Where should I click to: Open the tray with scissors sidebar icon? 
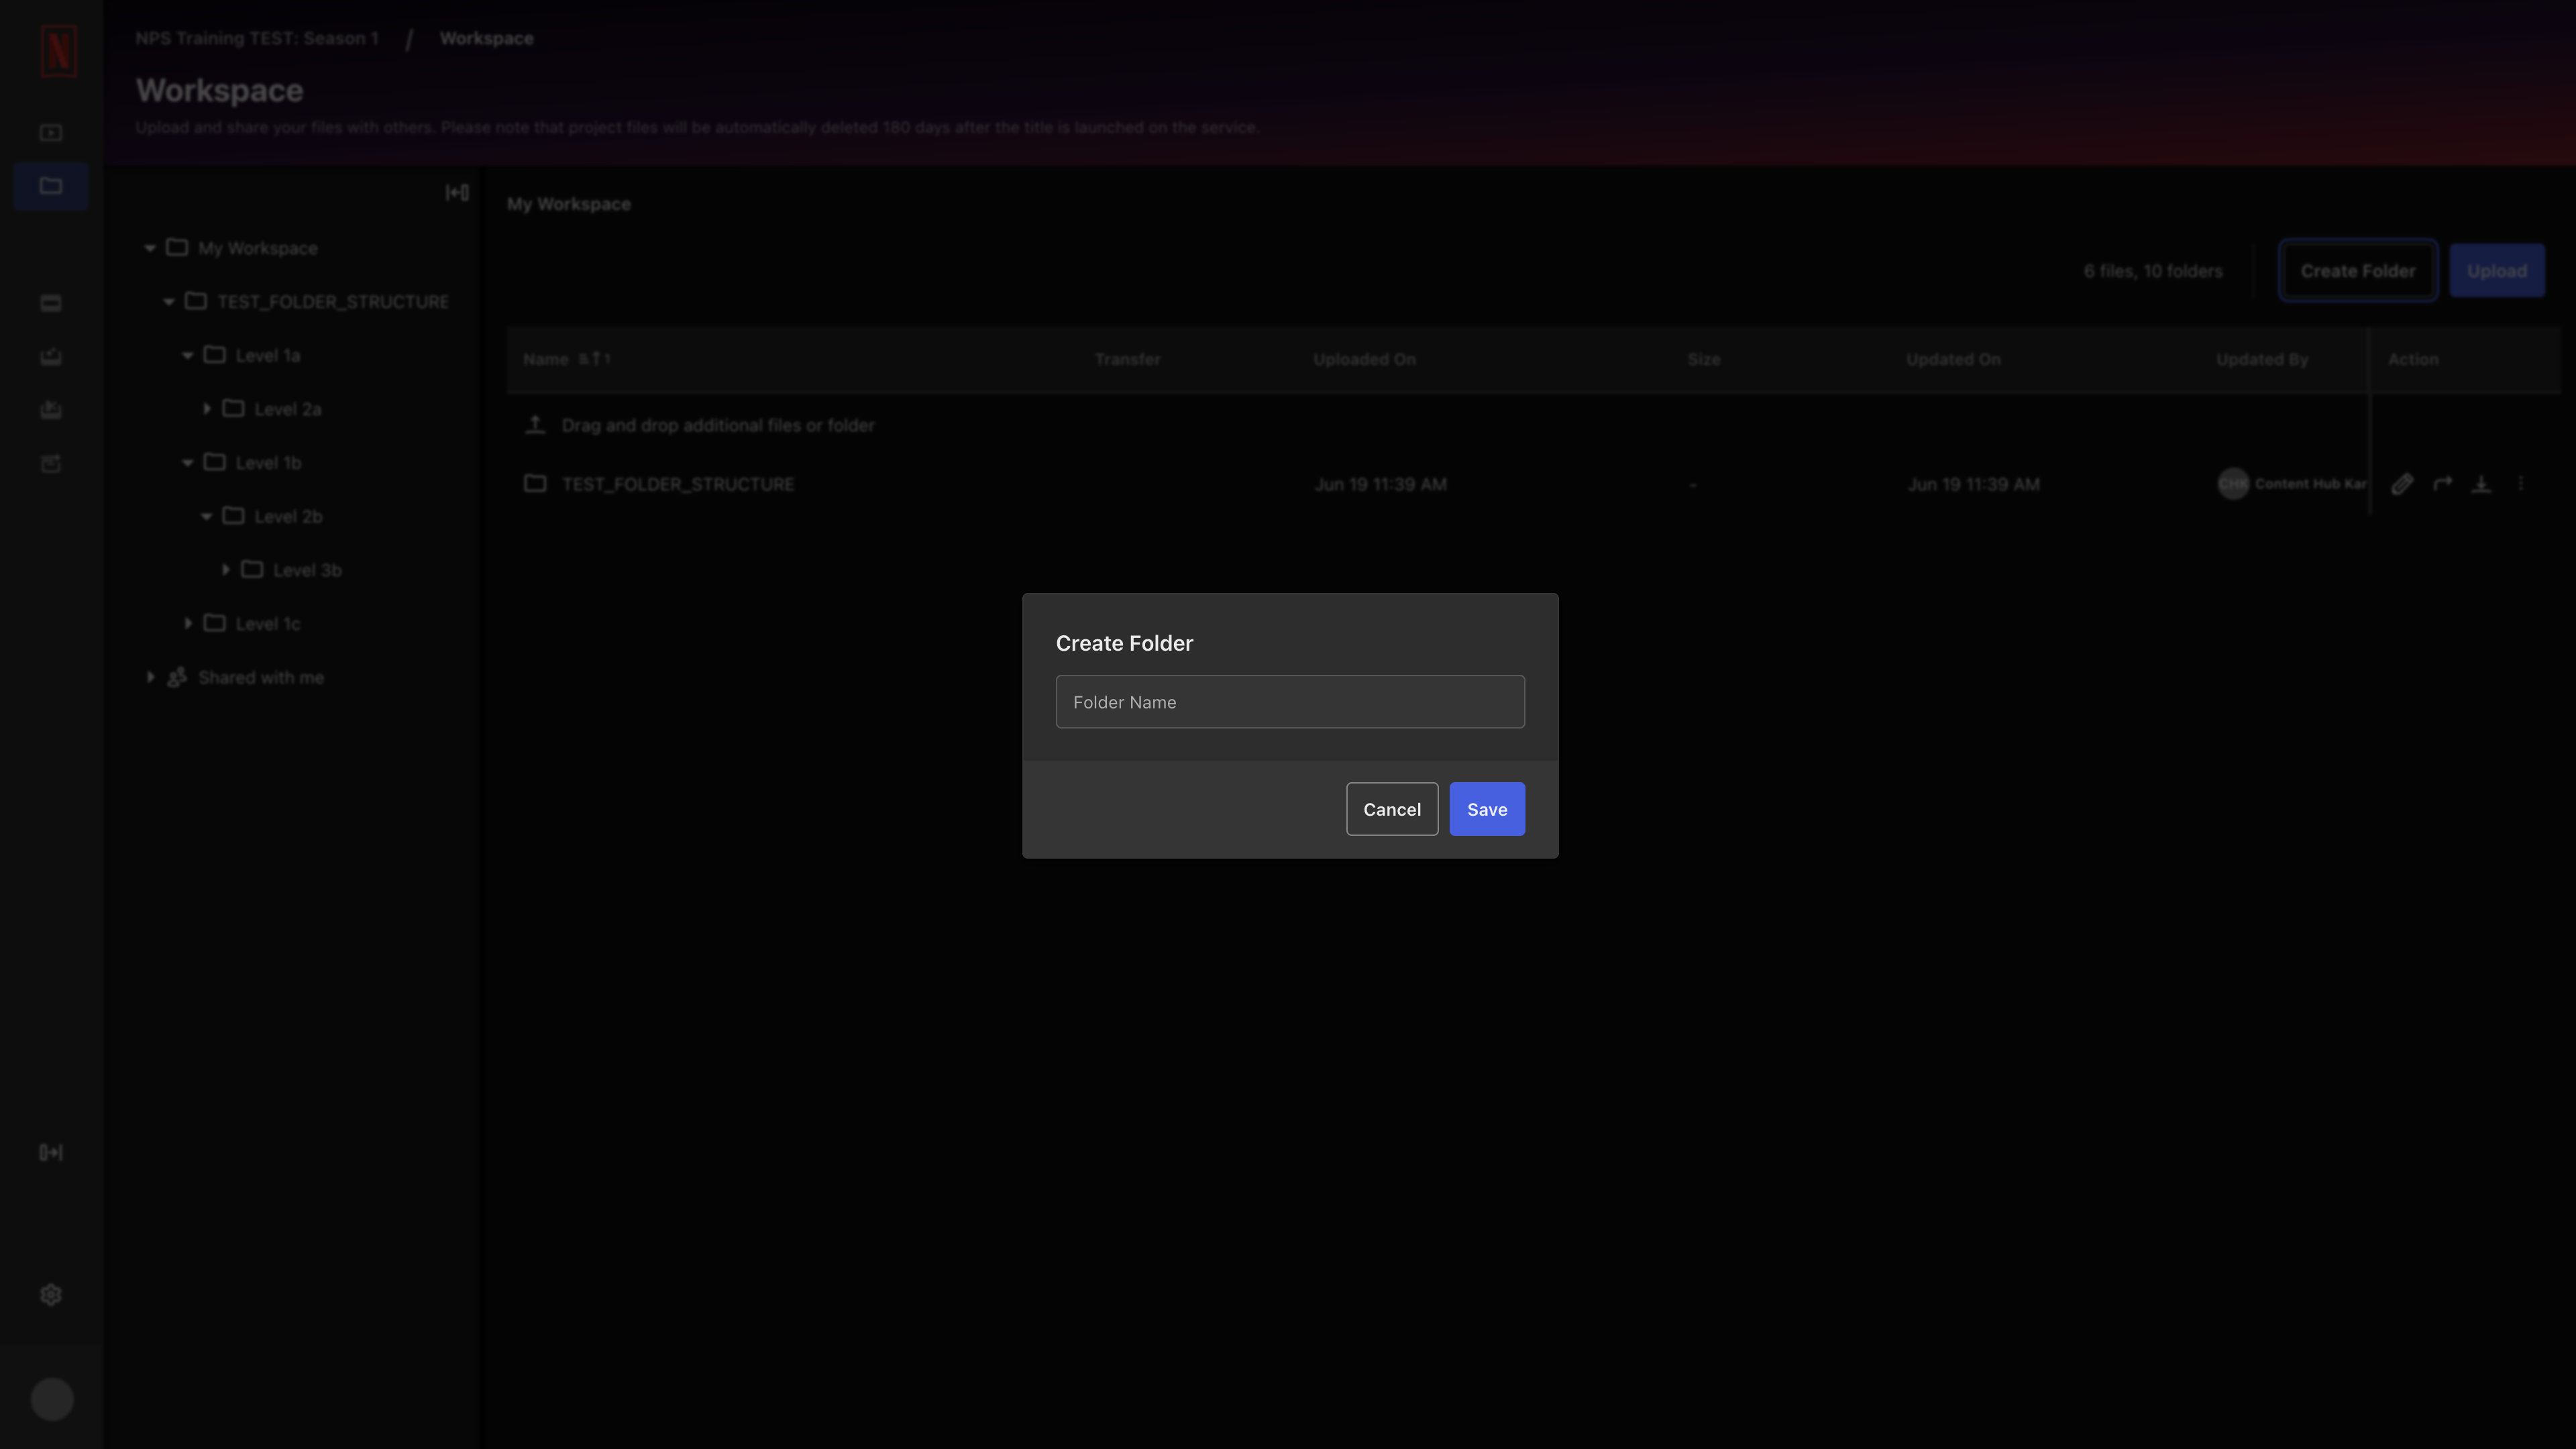pos(51,409)
